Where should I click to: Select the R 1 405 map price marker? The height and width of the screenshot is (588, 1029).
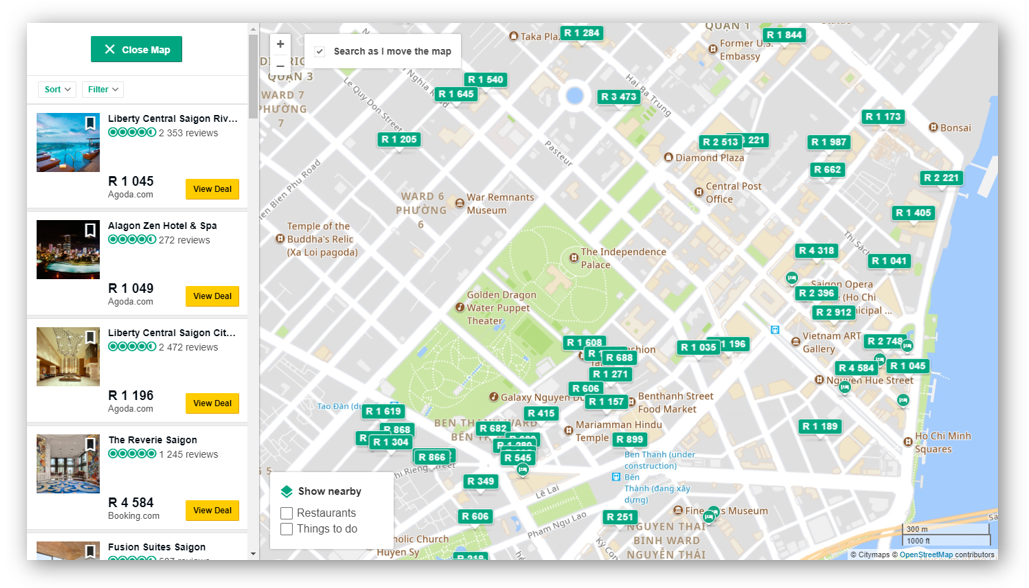tap(913, 213)
